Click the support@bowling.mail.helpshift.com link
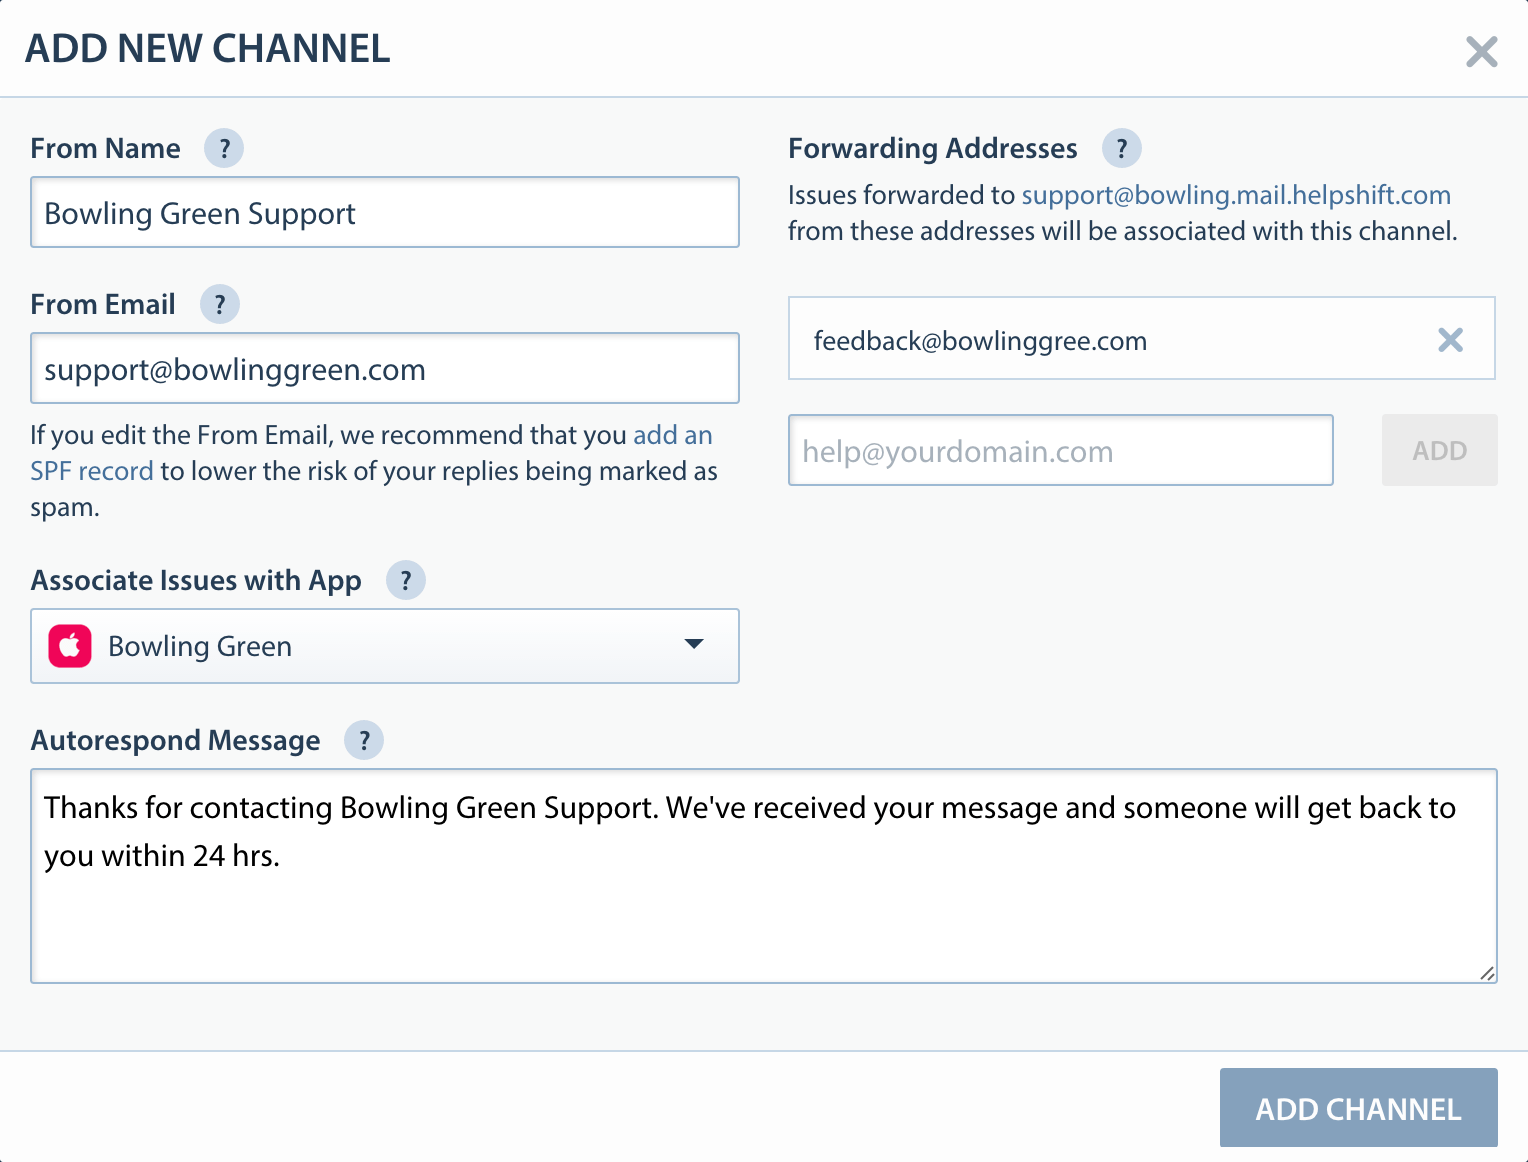This screenshot has width=1528, height=1162. pyautogui.click(x=1235, y=195)
